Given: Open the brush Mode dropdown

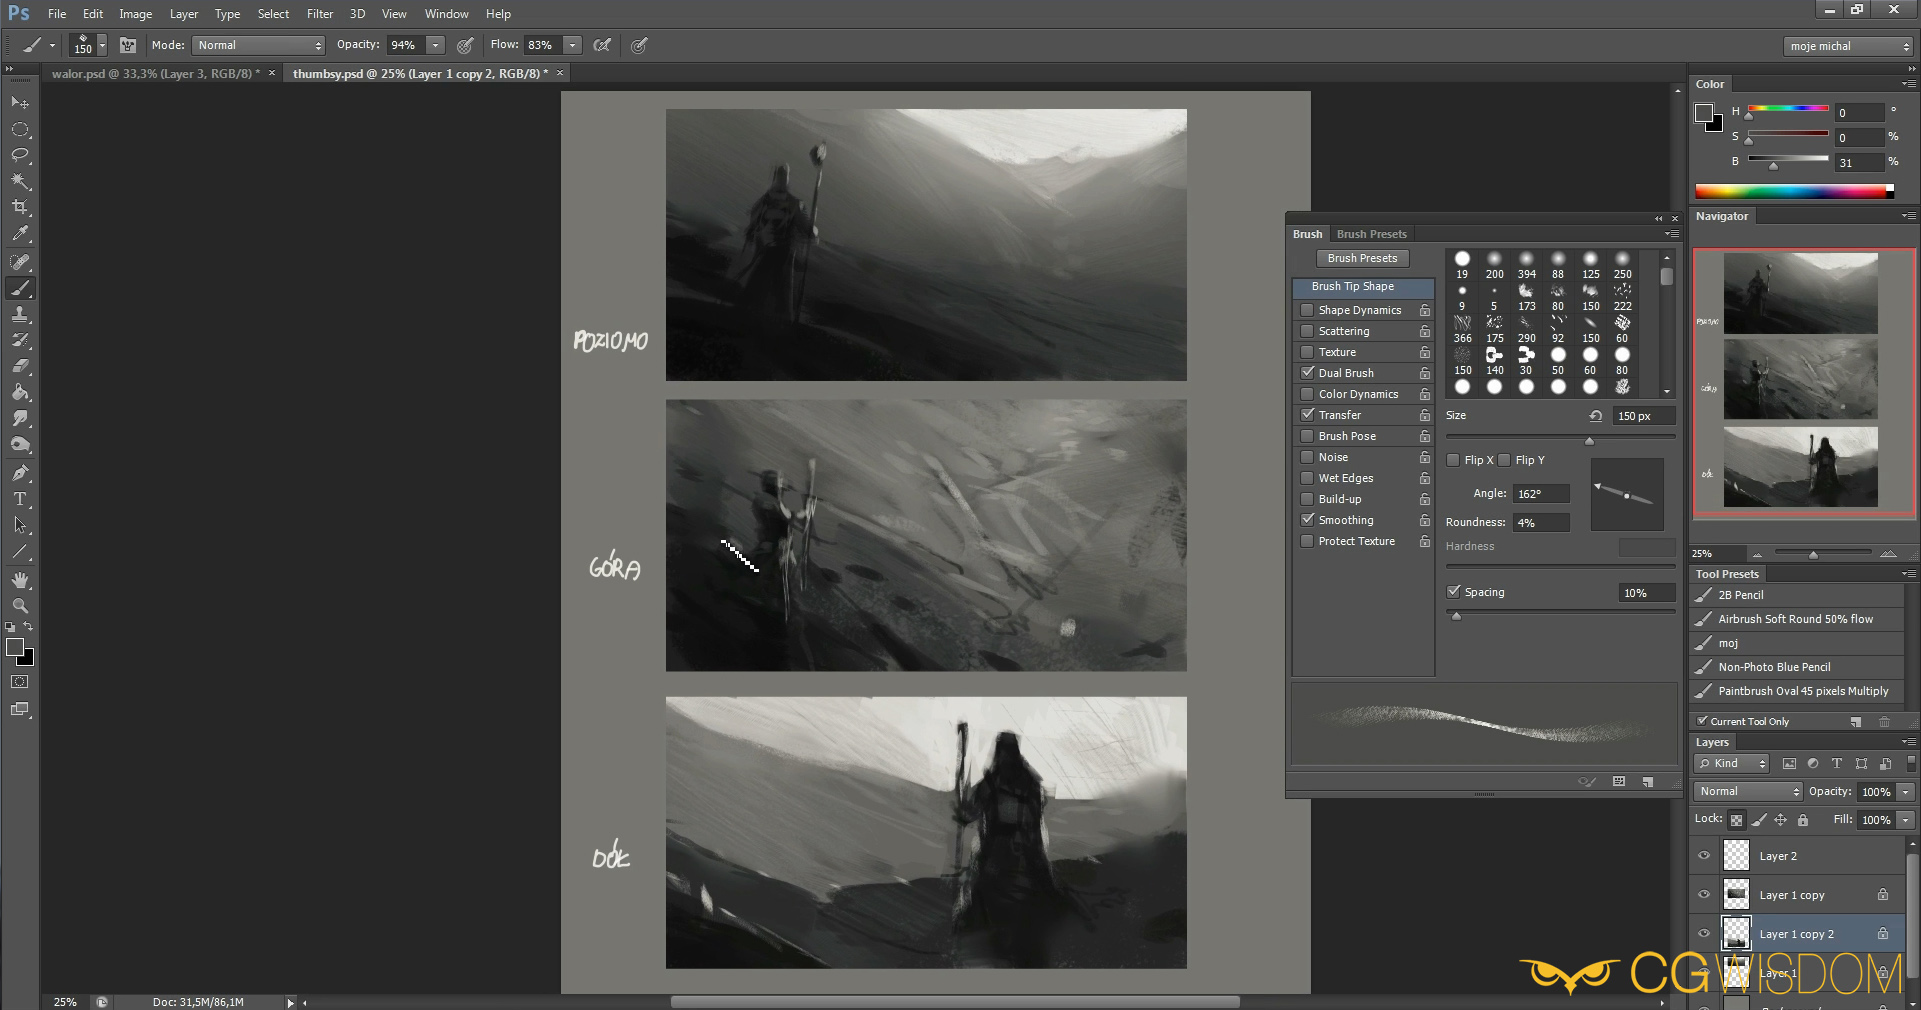Looking at the screenshot, I should click(259, 45).
